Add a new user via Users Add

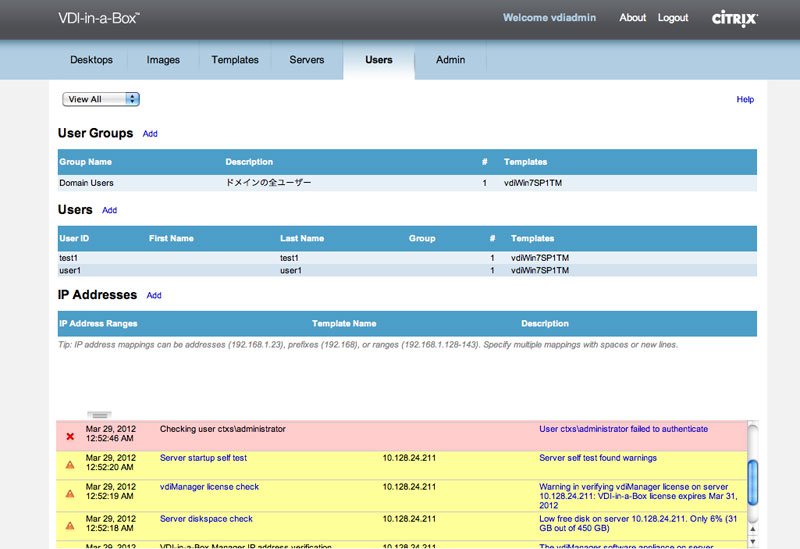110,210
